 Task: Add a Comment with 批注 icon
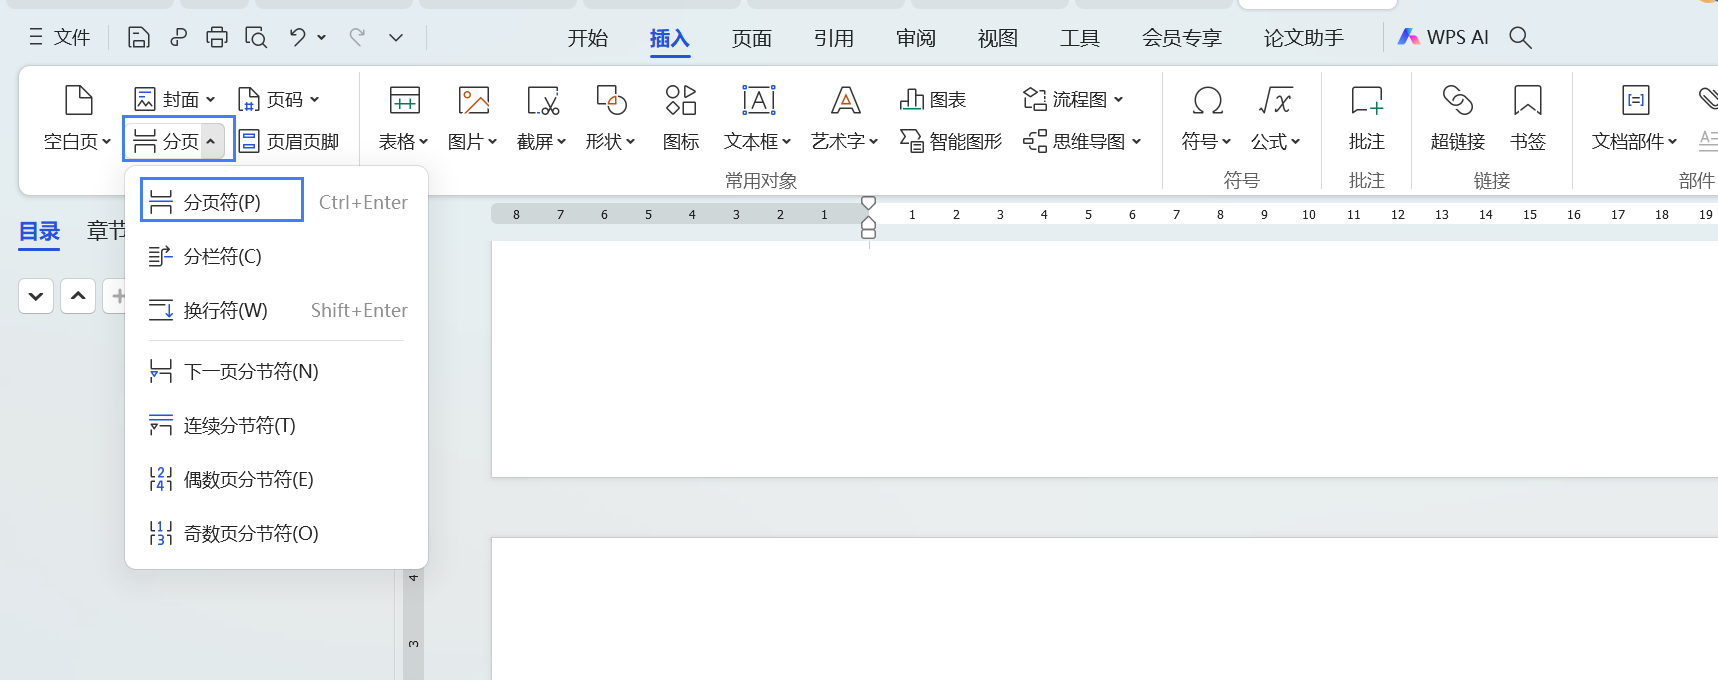(x=1367, y=100)
